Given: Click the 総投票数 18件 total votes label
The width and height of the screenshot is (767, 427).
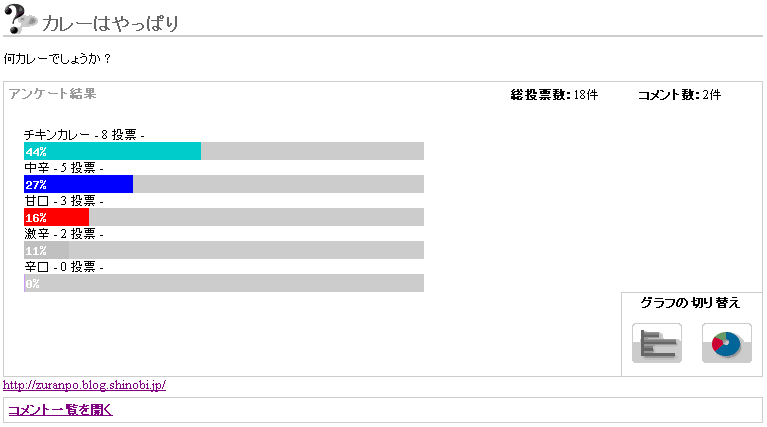Looking at the screenshot, I should tap(554, 95).
